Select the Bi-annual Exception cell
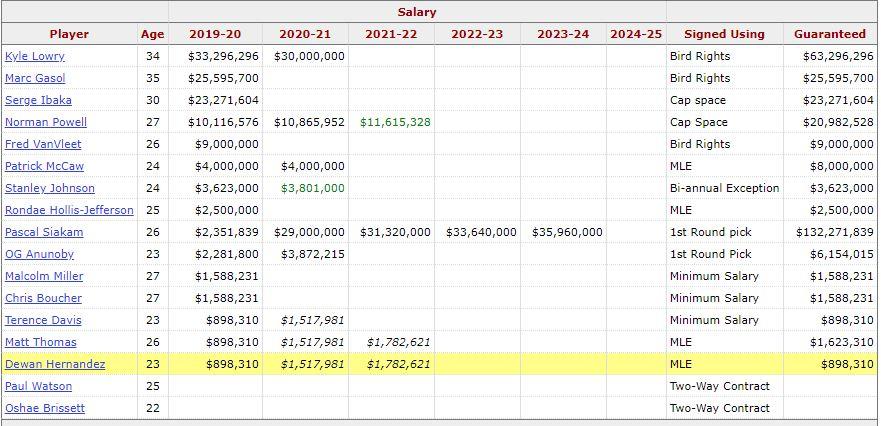This screenshot has width=881, height=426. [x=725, y=188]
